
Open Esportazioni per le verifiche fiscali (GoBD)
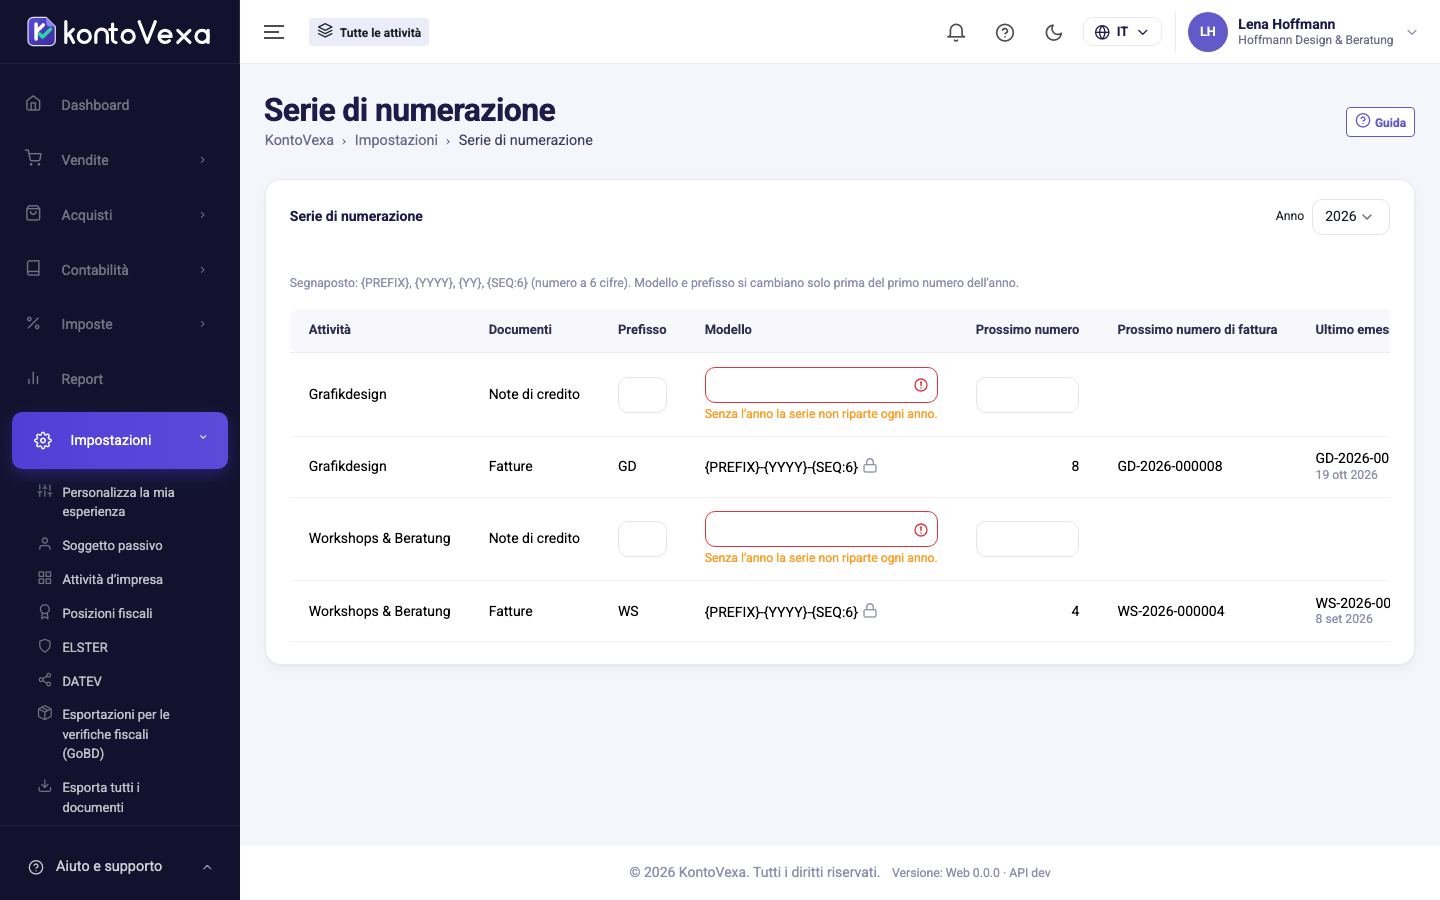[x=116, y=734]
